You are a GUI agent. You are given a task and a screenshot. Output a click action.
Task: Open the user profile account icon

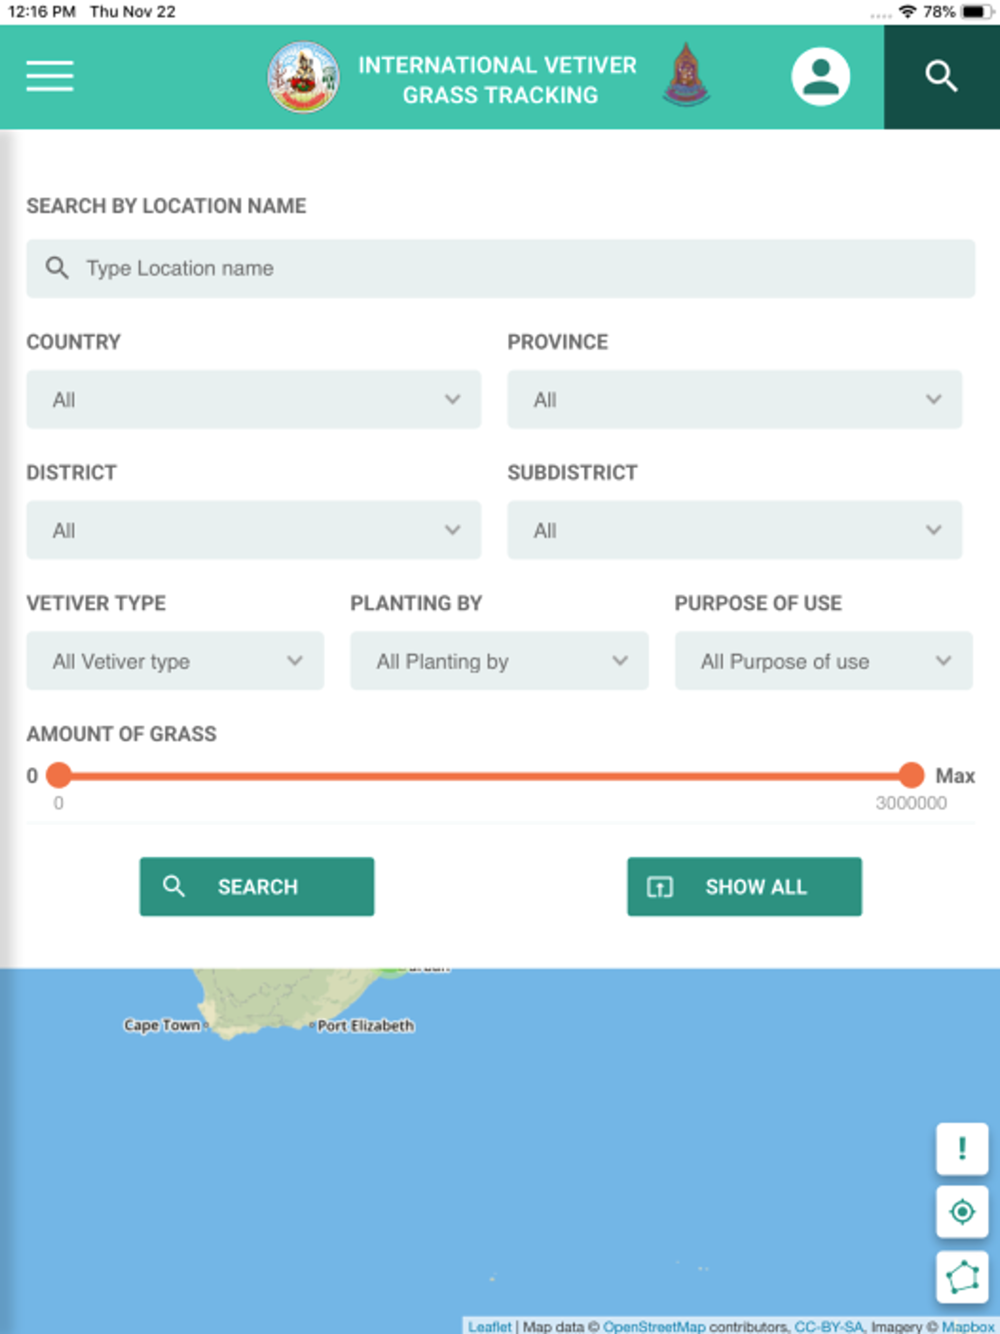[821, 76]
